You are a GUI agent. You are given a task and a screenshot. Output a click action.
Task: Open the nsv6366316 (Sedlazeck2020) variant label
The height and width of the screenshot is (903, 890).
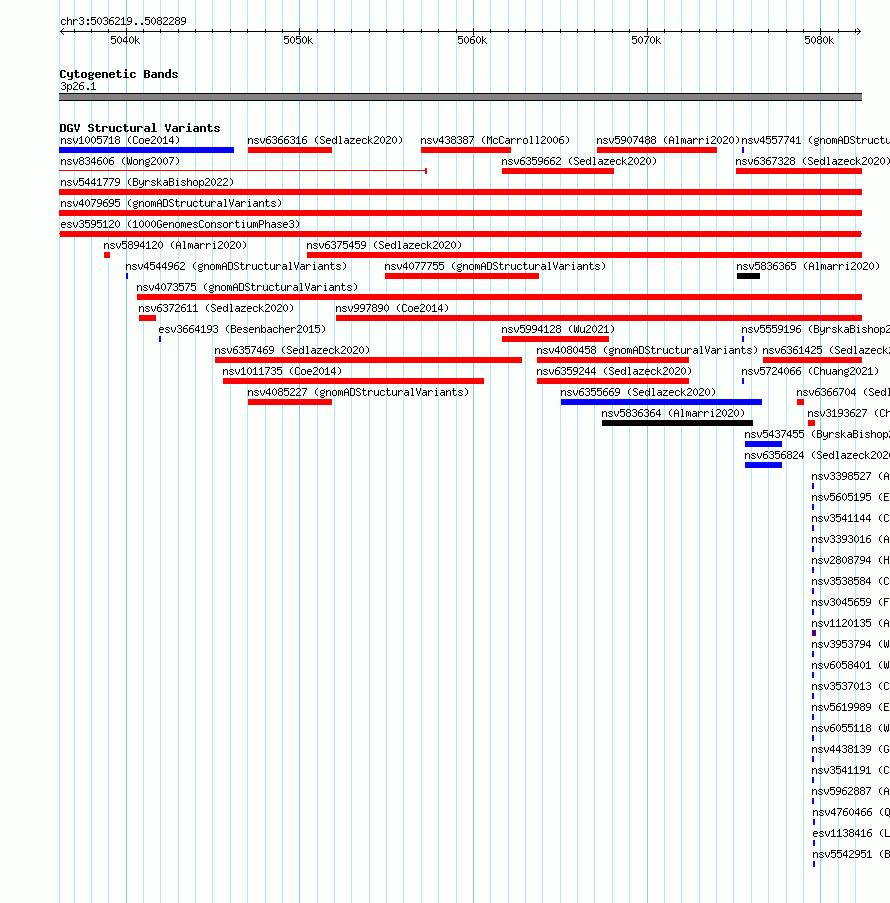click(325, 141)
